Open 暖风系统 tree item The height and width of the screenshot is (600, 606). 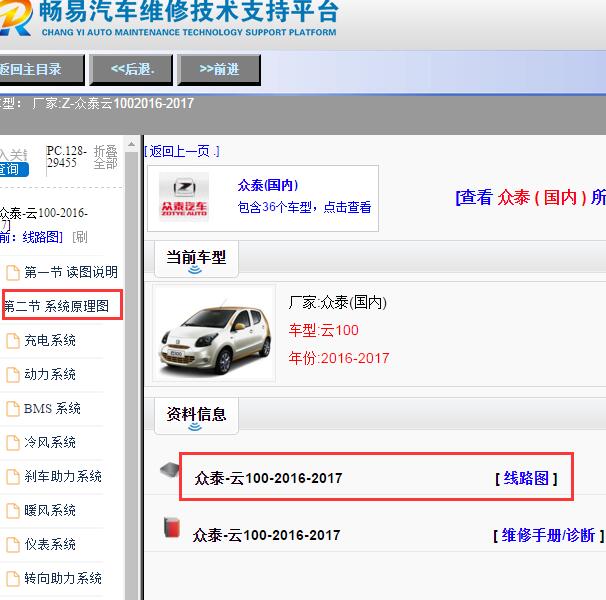[50, 510]
